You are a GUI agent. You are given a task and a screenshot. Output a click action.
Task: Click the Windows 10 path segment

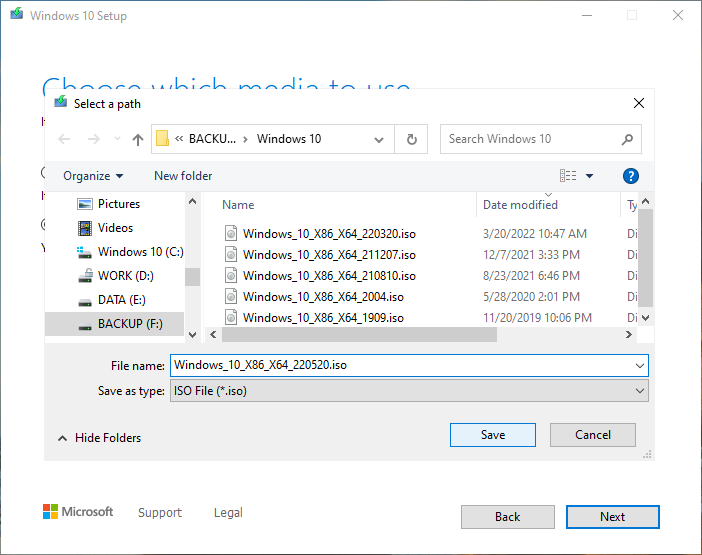tap(289, 139)
